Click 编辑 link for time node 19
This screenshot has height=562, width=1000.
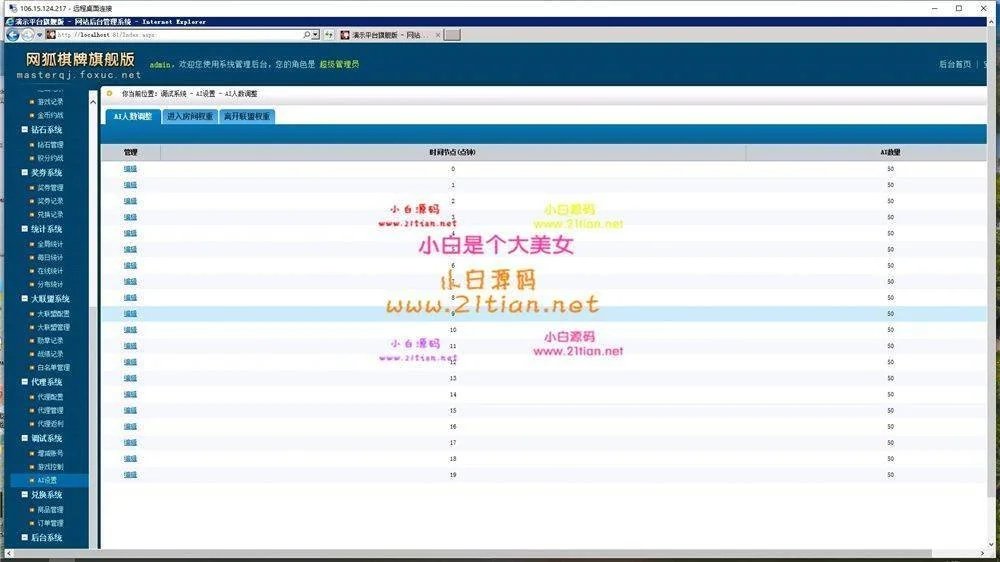(130, 474)
